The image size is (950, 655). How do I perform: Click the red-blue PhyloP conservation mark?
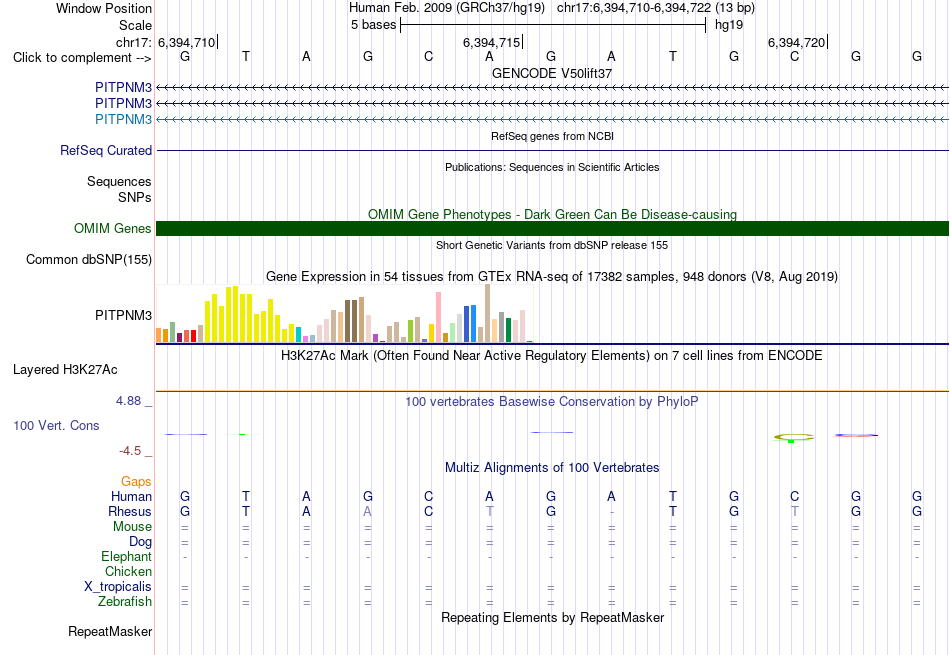tap(856, 435)
